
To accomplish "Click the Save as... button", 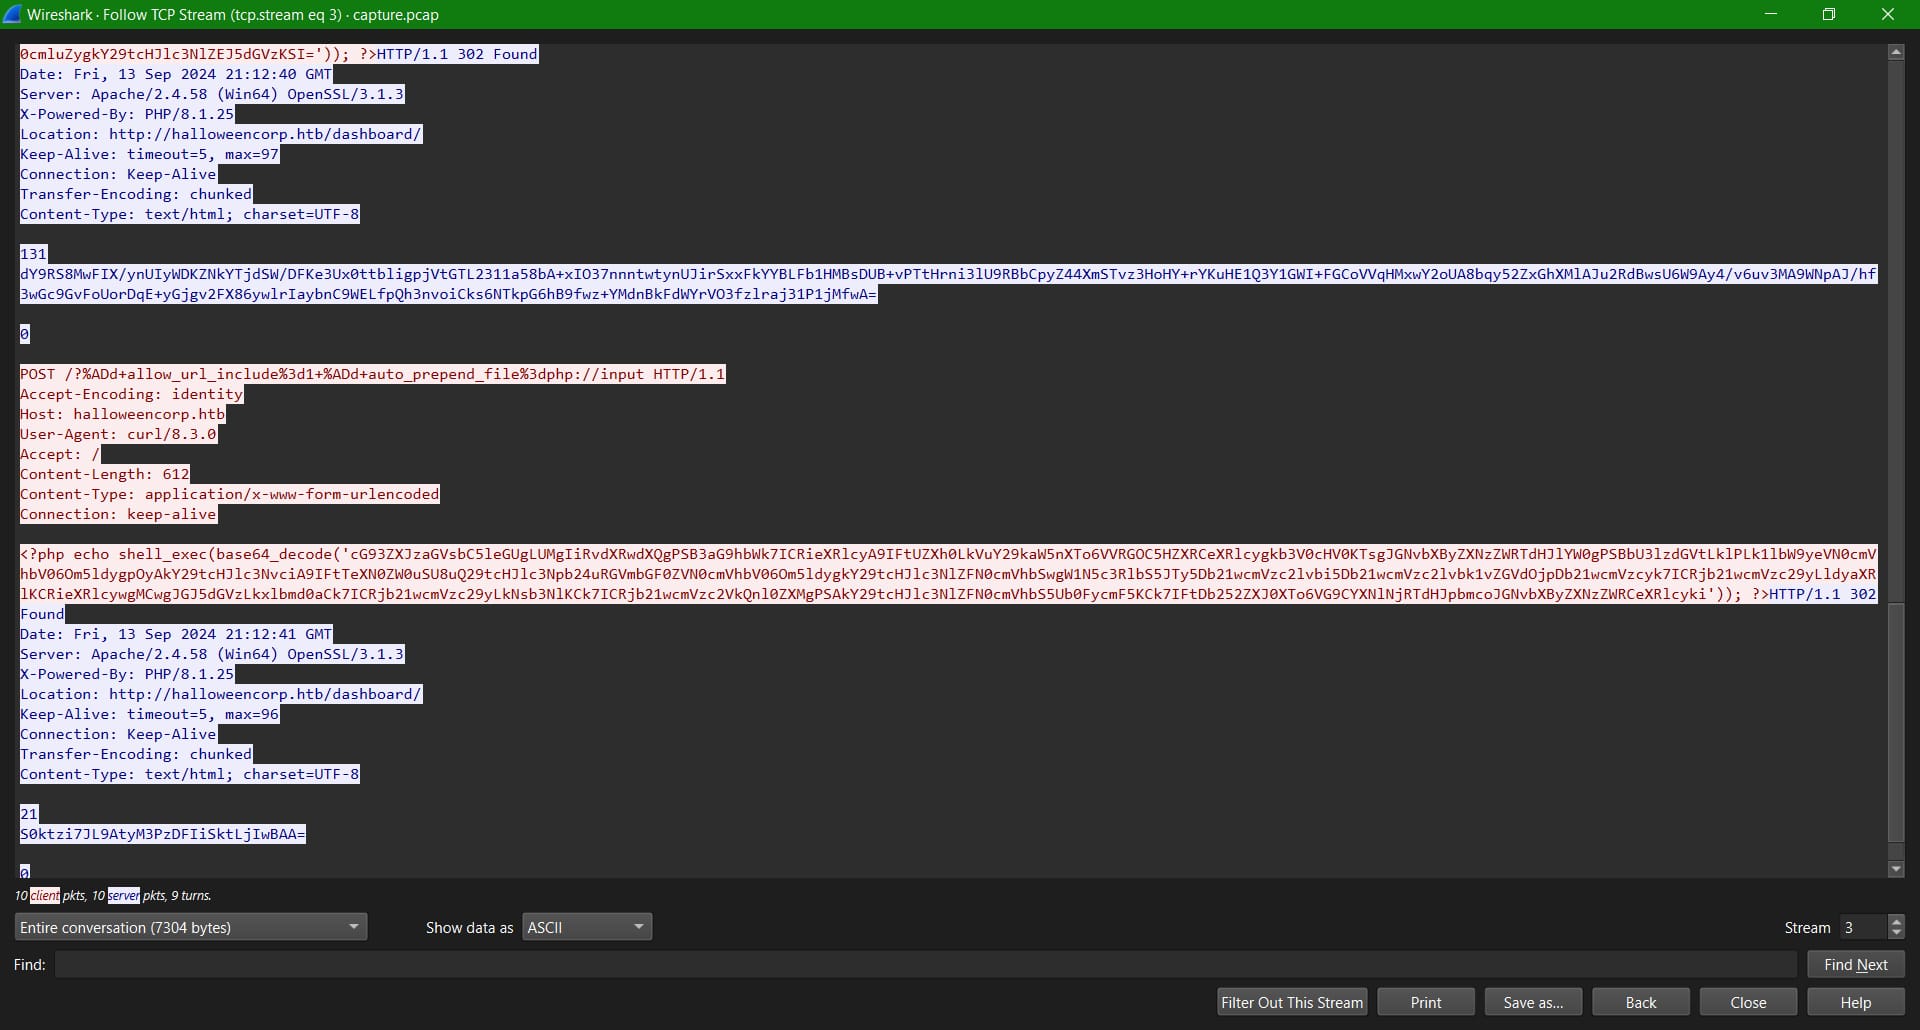I will [1533, 1002].
